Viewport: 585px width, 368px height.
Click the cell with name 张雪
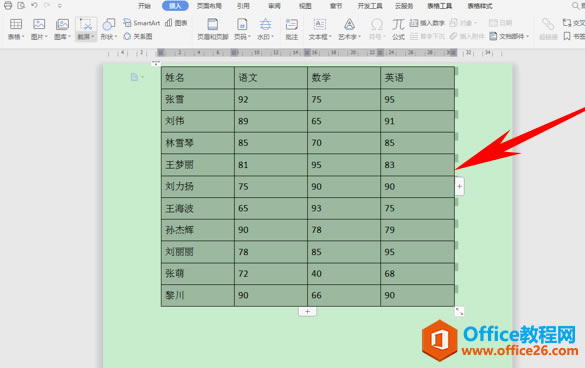click(x=198, y=100)
